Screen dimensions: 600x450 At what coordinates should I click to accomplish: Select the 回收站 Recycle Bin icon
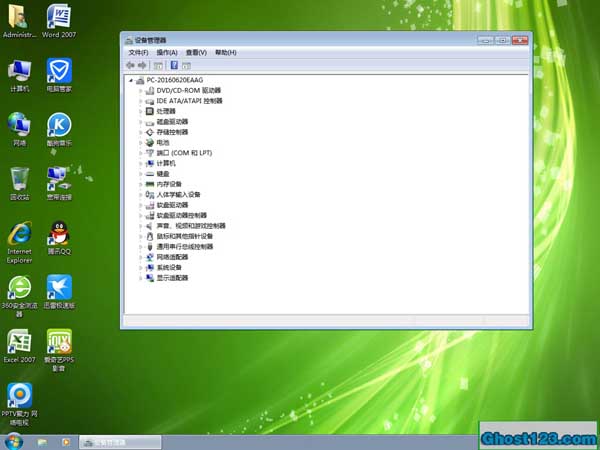point(20,184)
